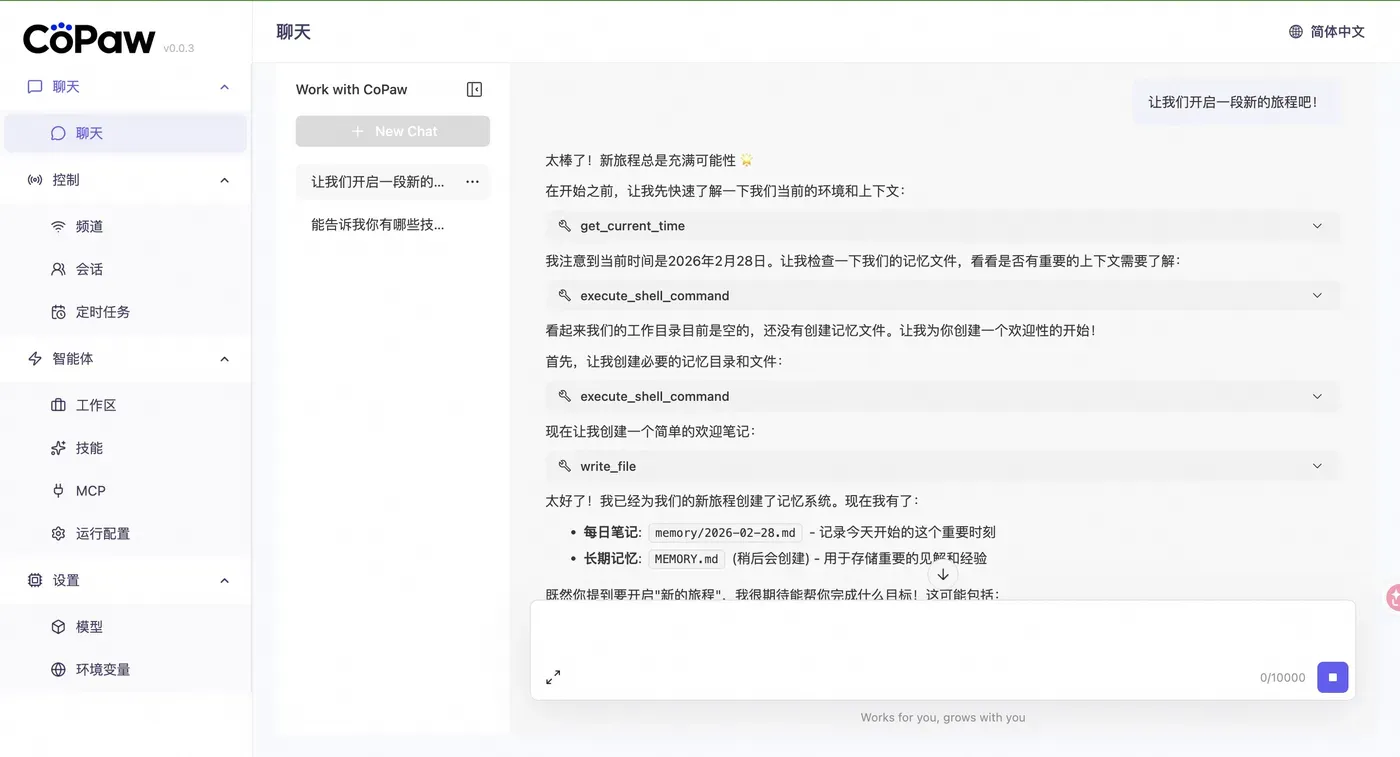
Task: Click the v0.0.3 version label
Action: (179, 48)
